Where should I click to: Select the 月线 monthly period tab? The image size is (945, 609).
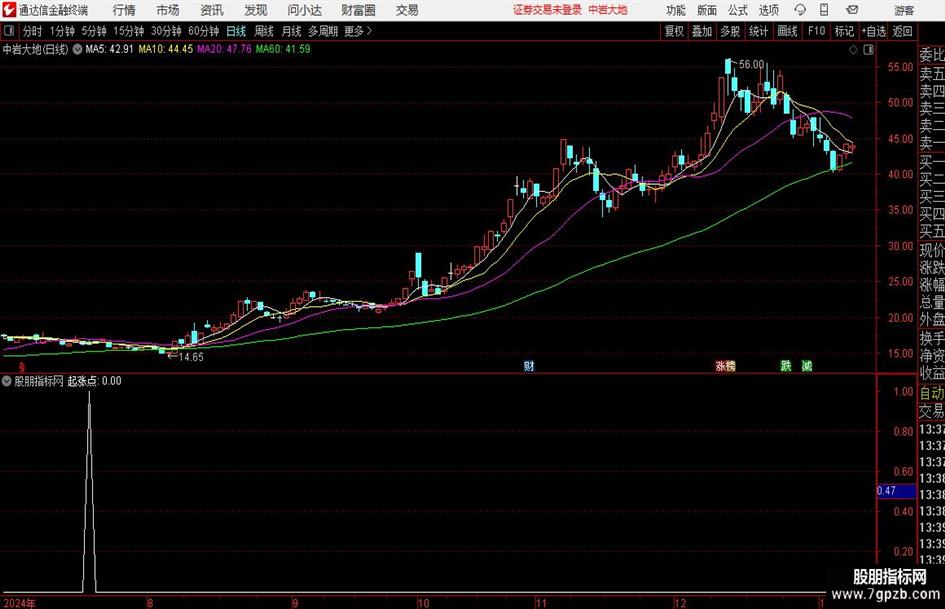(x=291, y=31)
